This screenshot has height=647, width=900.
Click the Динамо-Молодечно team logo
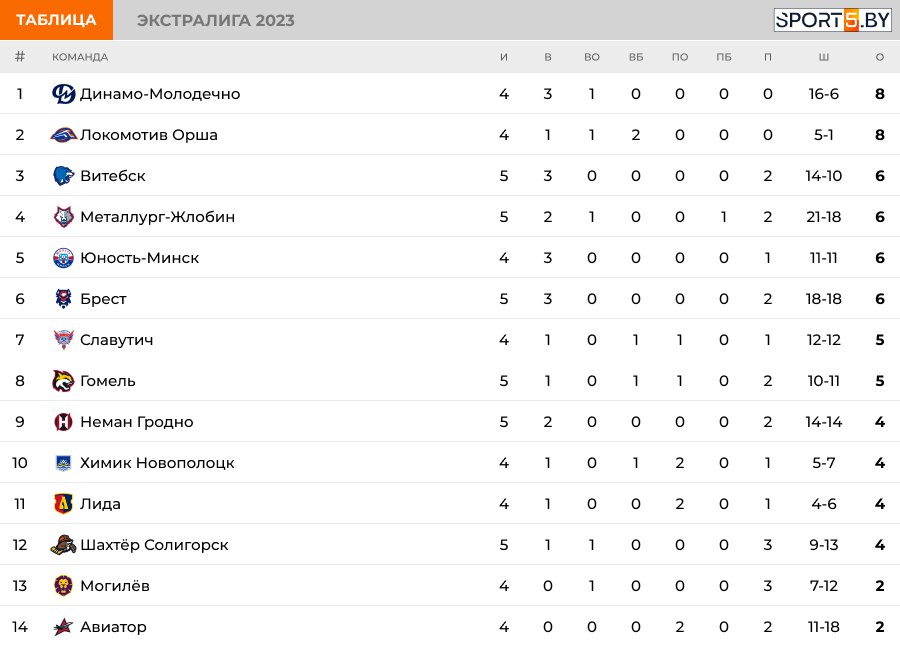pos(63,94)
